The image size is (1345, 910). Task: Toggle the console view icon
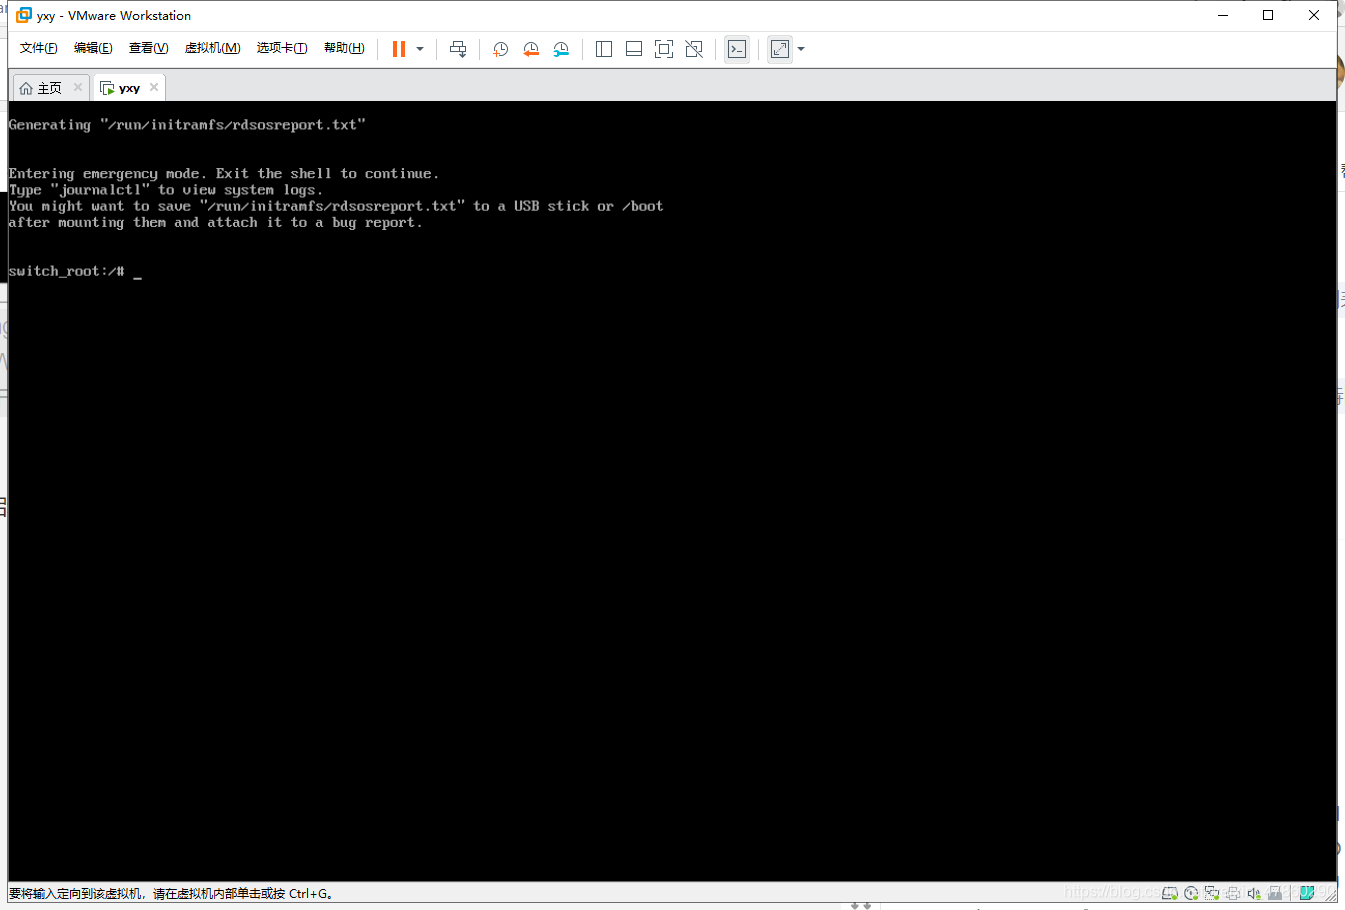[737, 49]
